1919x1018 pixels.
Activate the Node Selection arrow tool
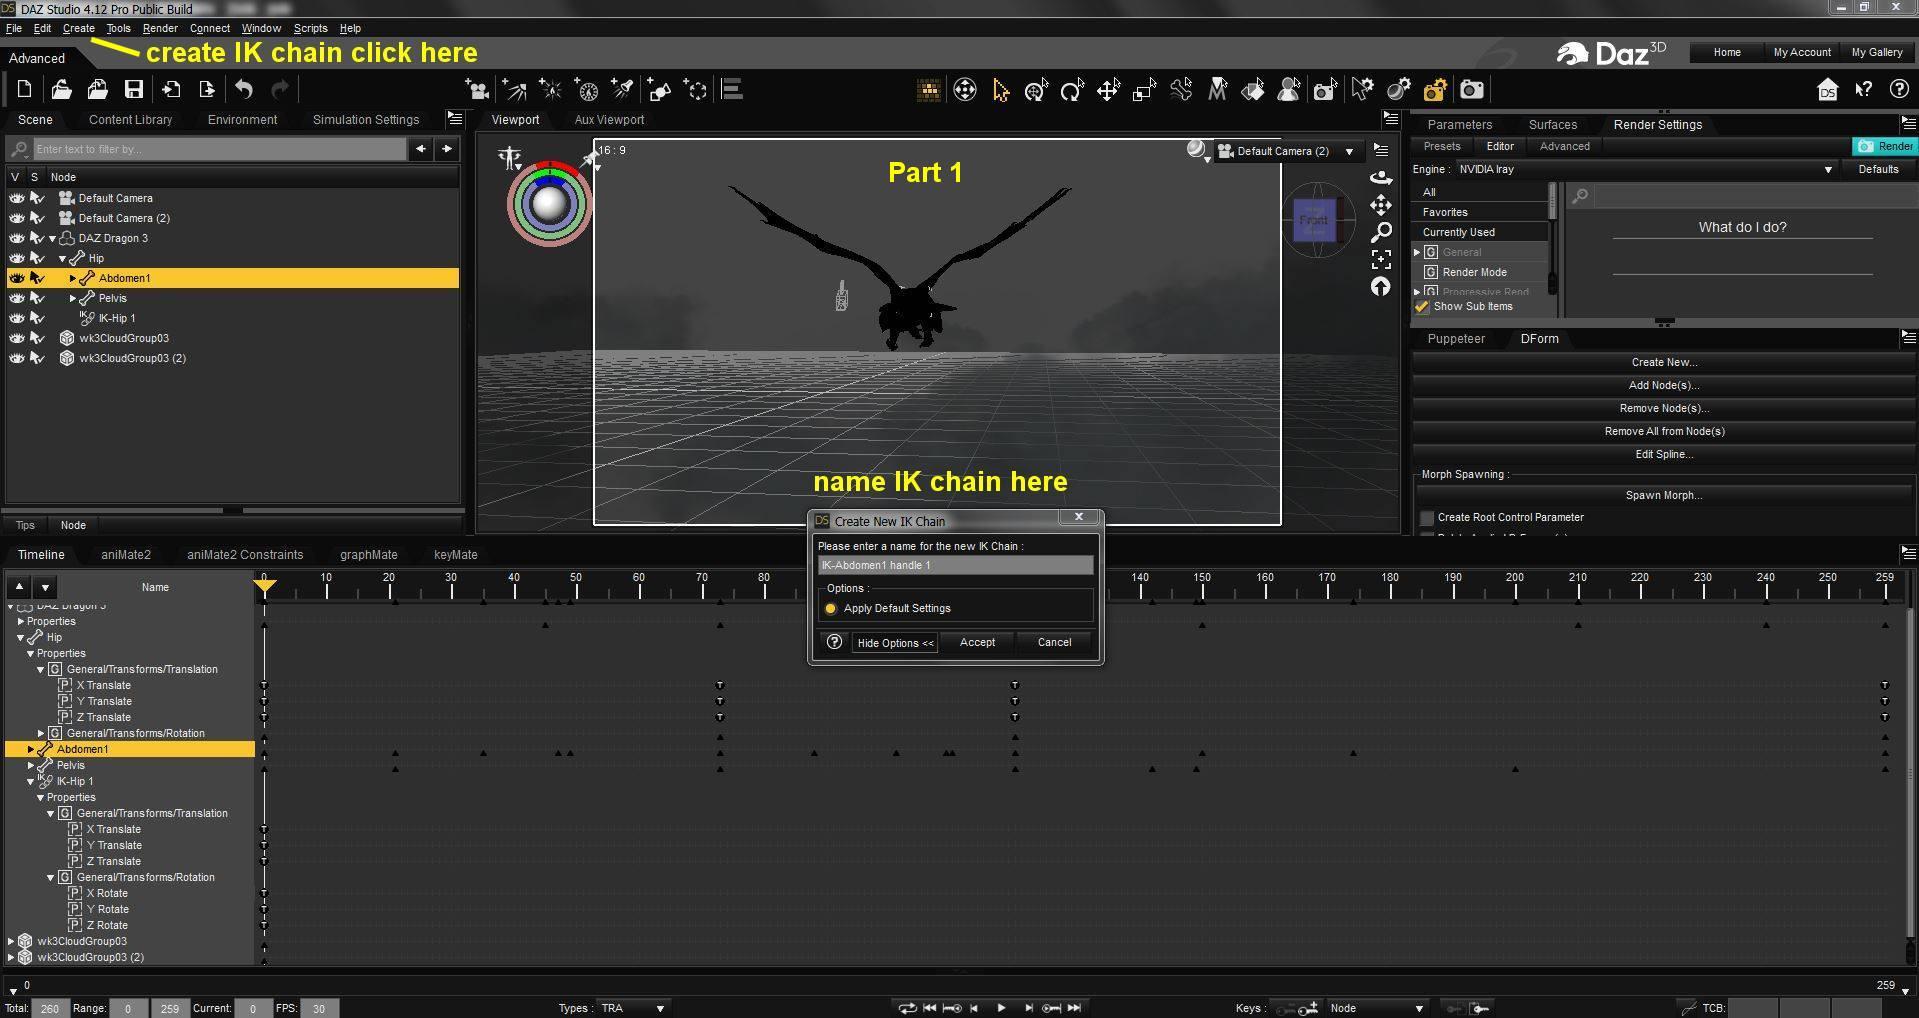point(1000,91)
